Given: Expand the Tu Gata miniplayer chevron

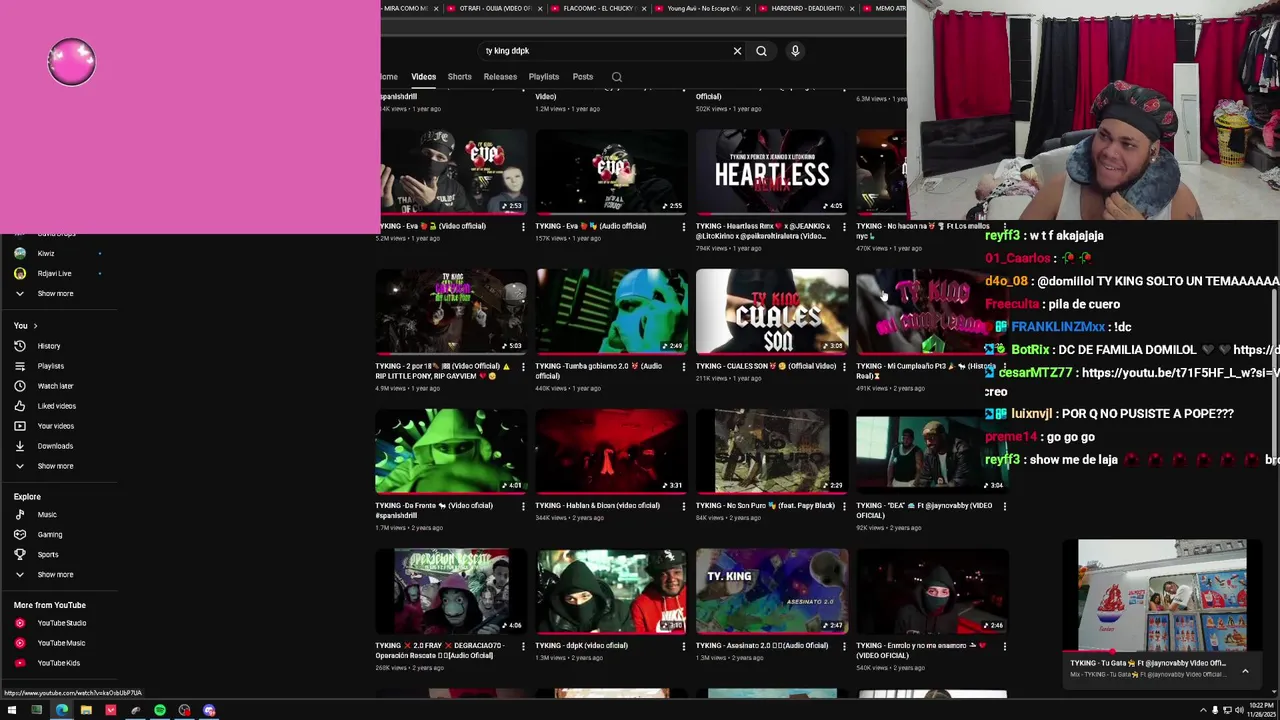Looking at the screenshot, I should tap(1245, 672).
